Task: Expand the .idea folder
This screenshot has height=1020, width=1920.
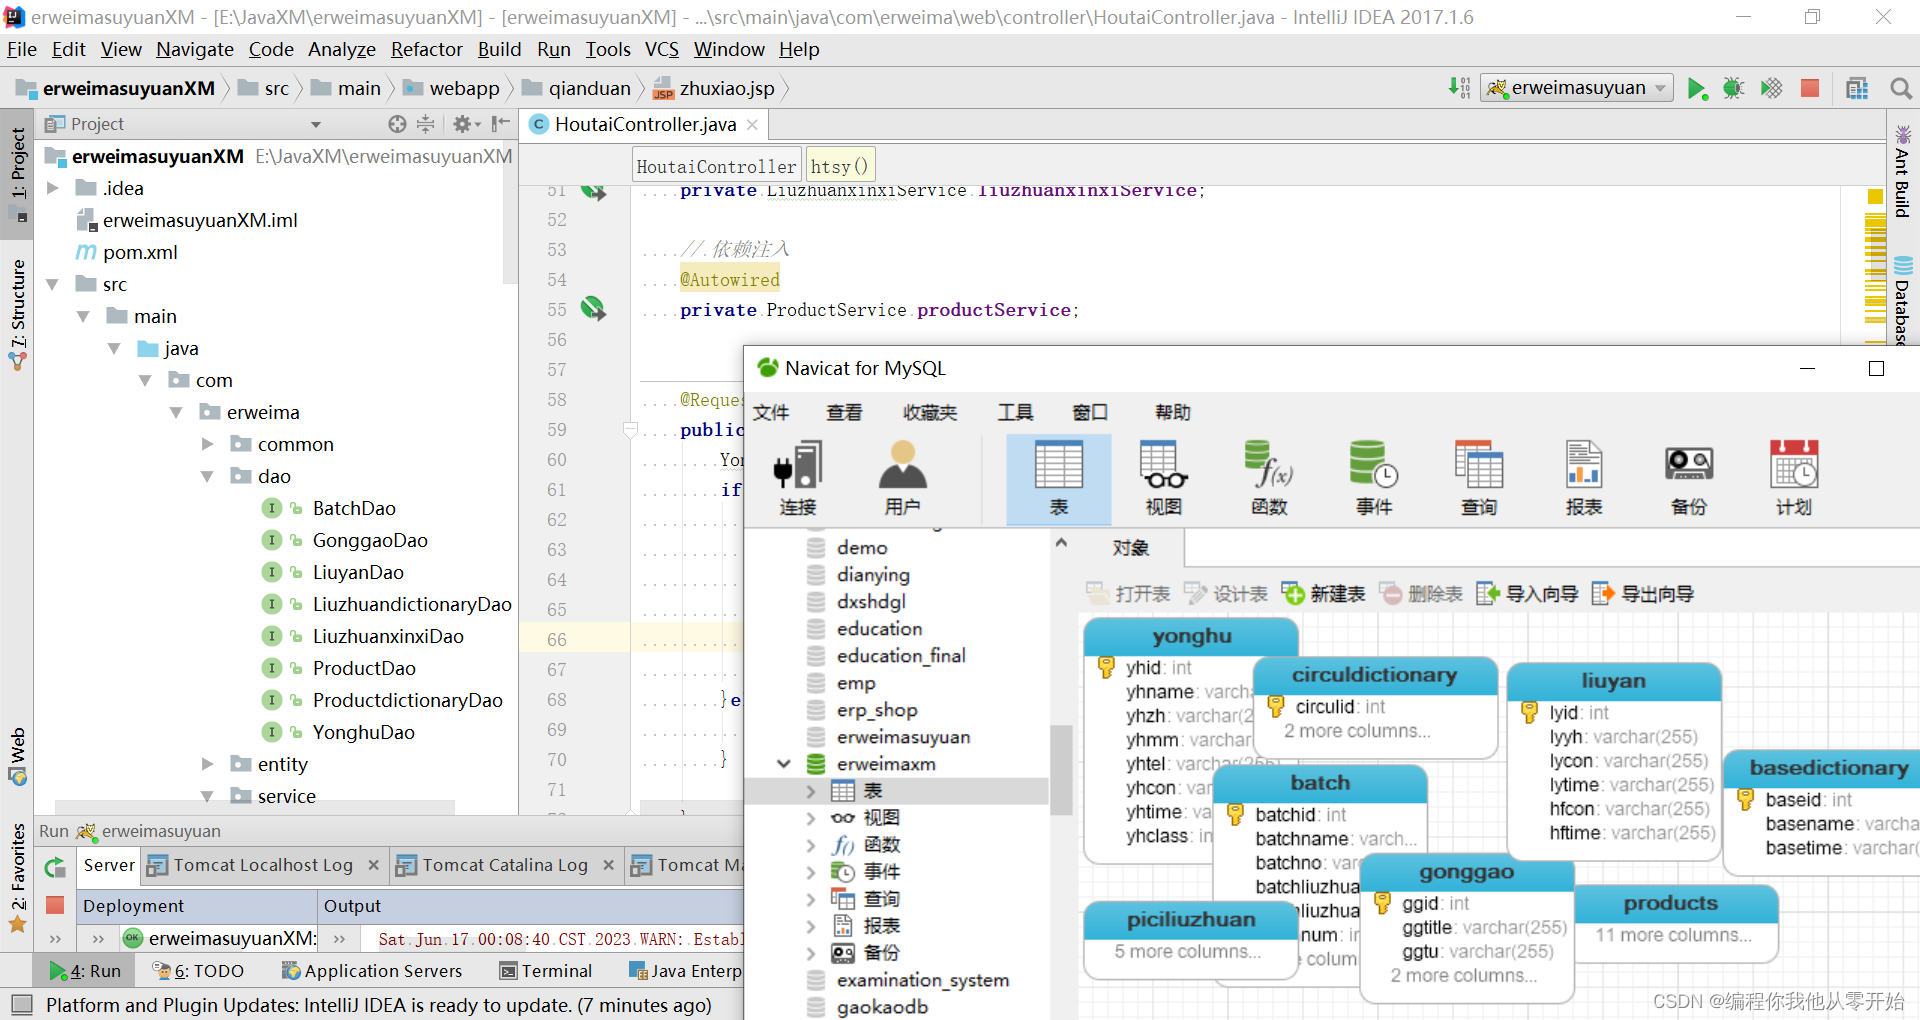Action: pos(53,188)
